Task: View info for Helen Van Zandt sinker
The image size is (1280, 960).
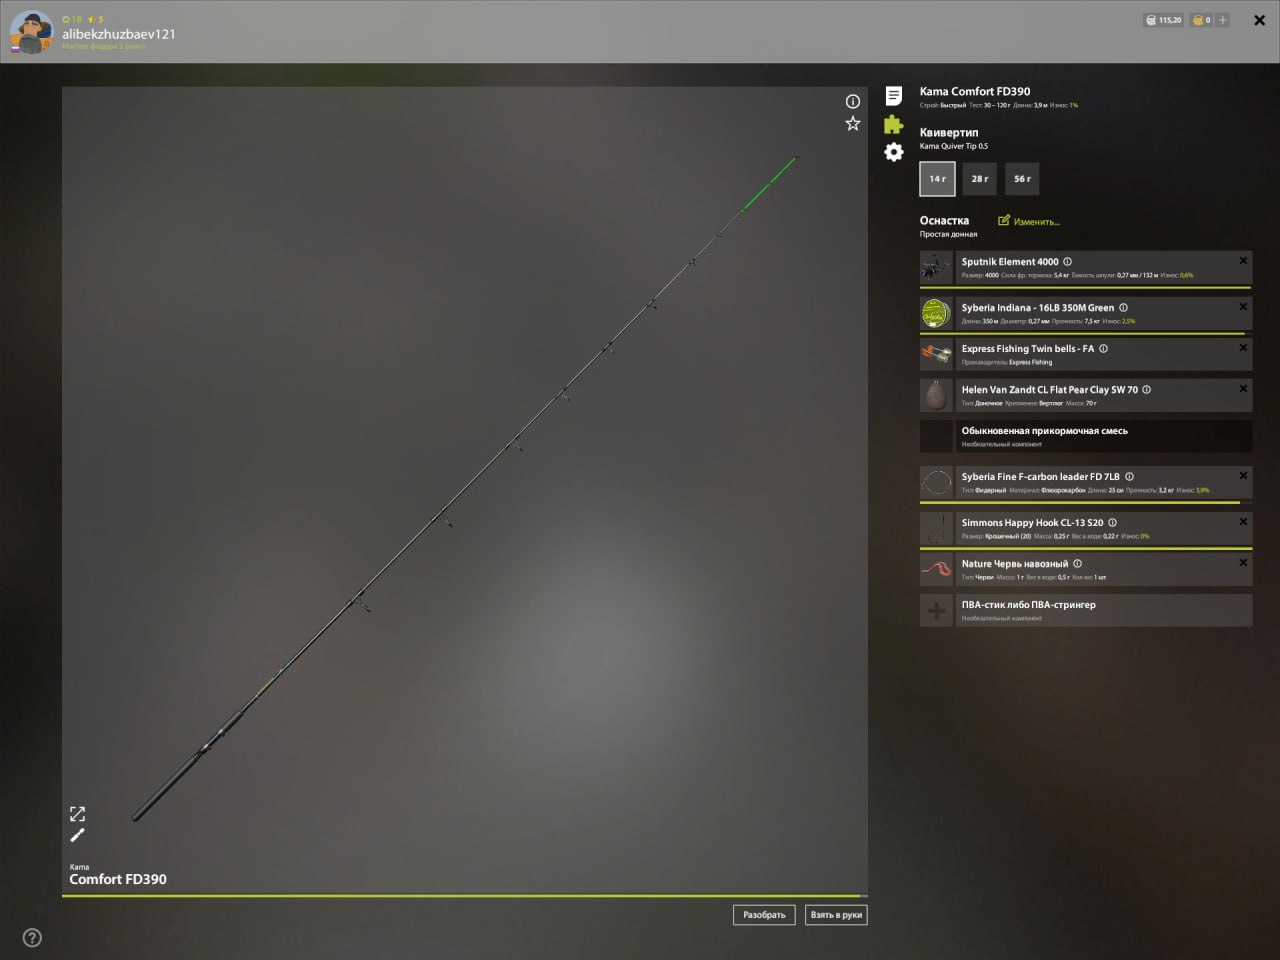Action: (1146, 389)
